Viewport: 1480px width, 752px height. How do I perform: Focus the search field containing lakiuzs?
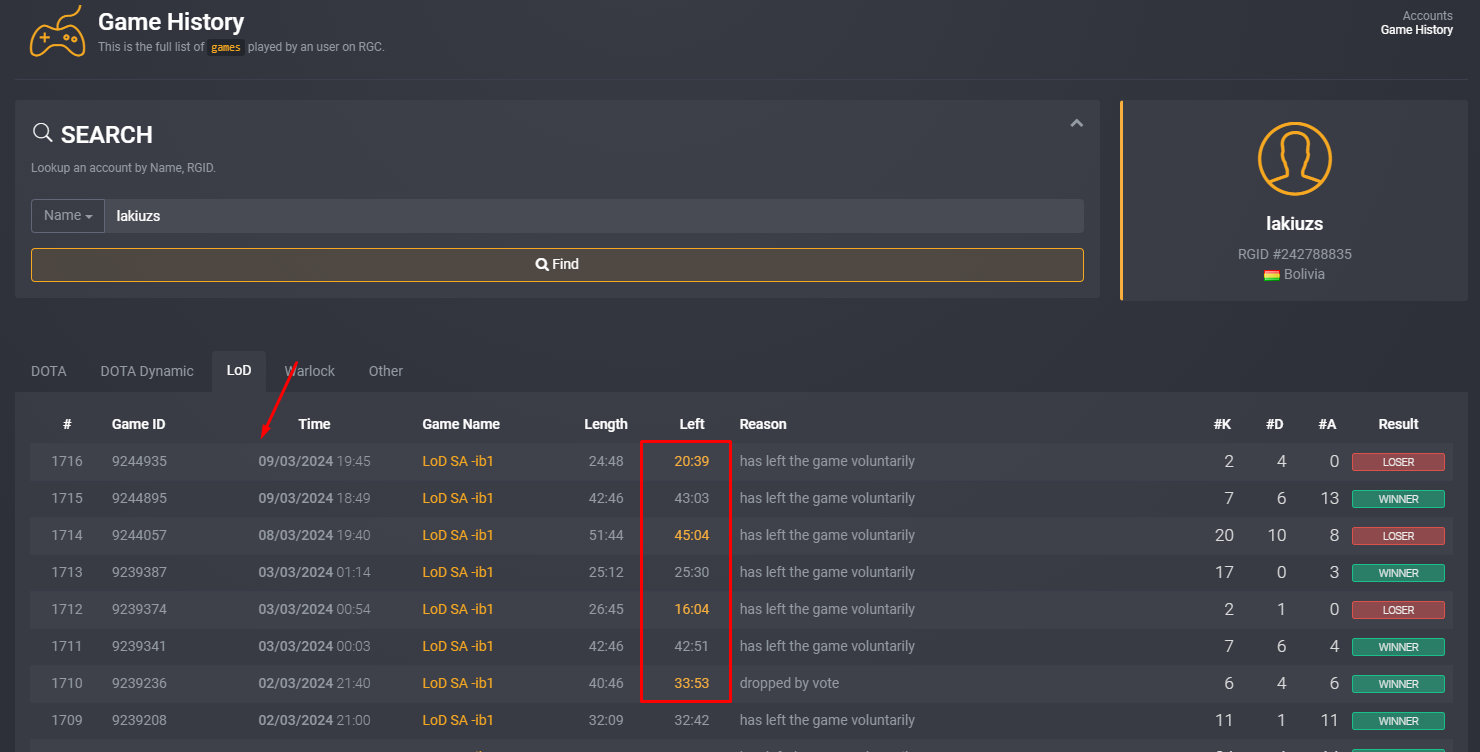pos(594,215)
